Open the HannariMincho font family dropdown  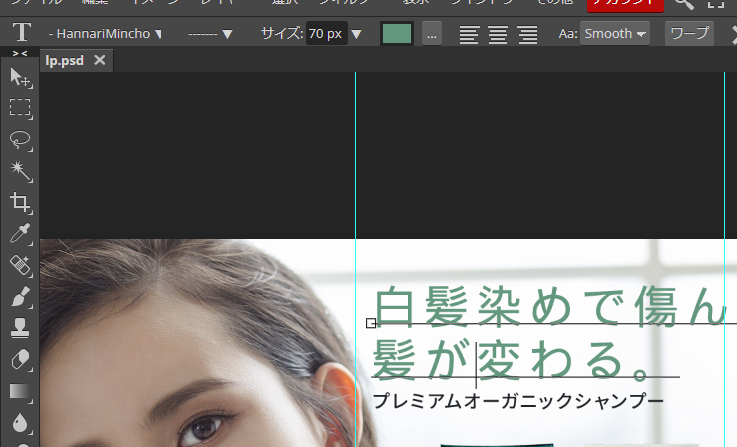(105, 34)
